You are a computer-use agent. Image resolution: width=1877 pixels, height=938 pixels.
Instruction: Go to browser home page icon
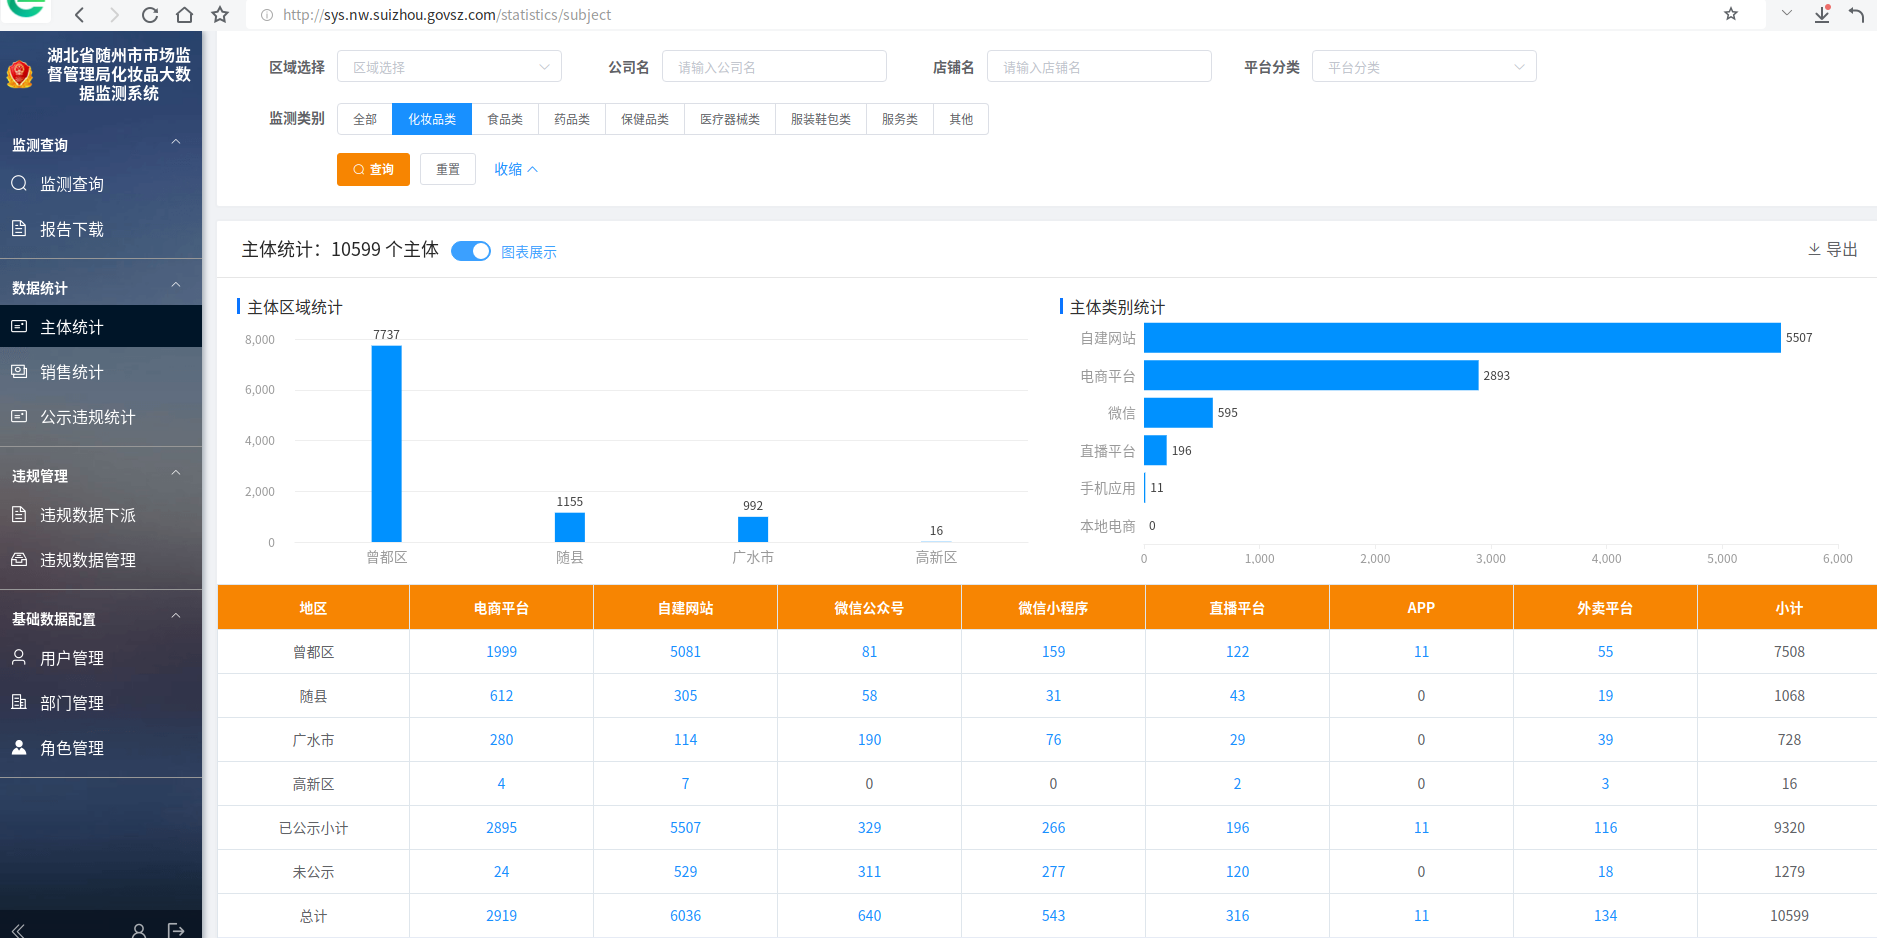(184, 15)
